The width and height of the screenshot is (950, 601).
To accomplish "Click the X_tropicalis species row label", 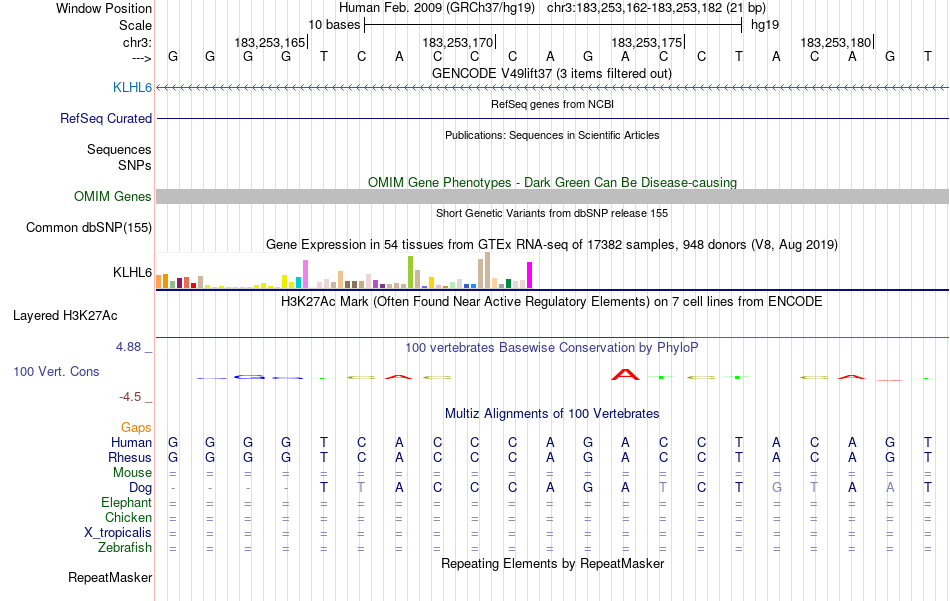I will 118,533.
